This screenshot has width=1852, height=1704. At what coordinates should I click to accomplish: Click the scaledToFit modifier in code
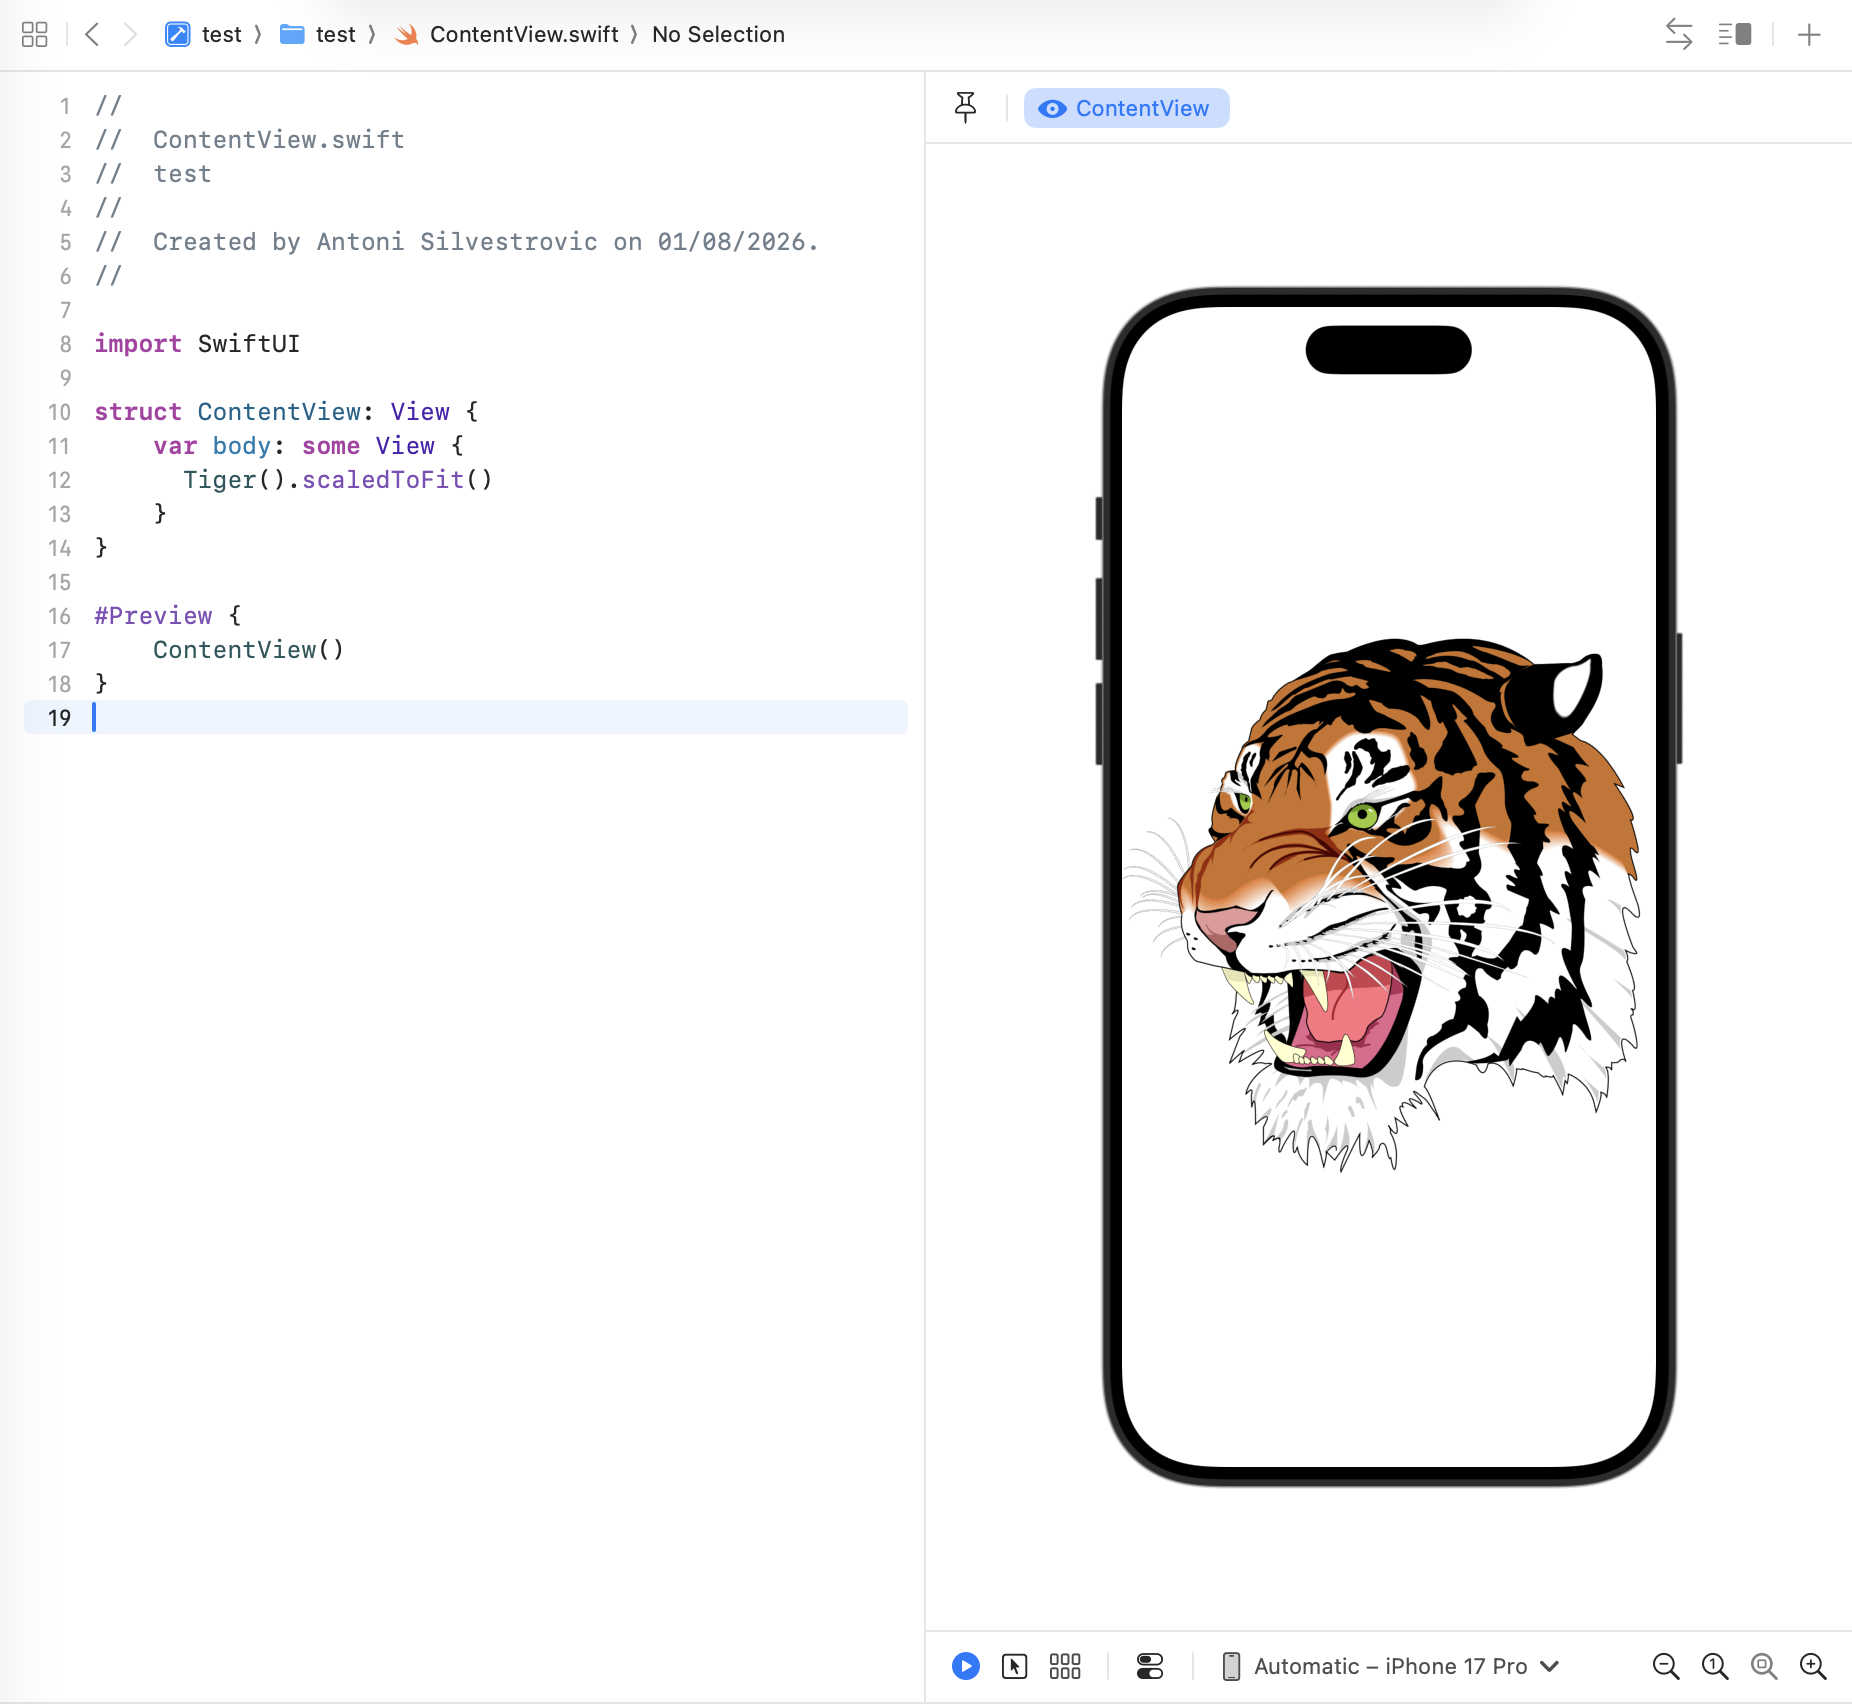(383, 480)
